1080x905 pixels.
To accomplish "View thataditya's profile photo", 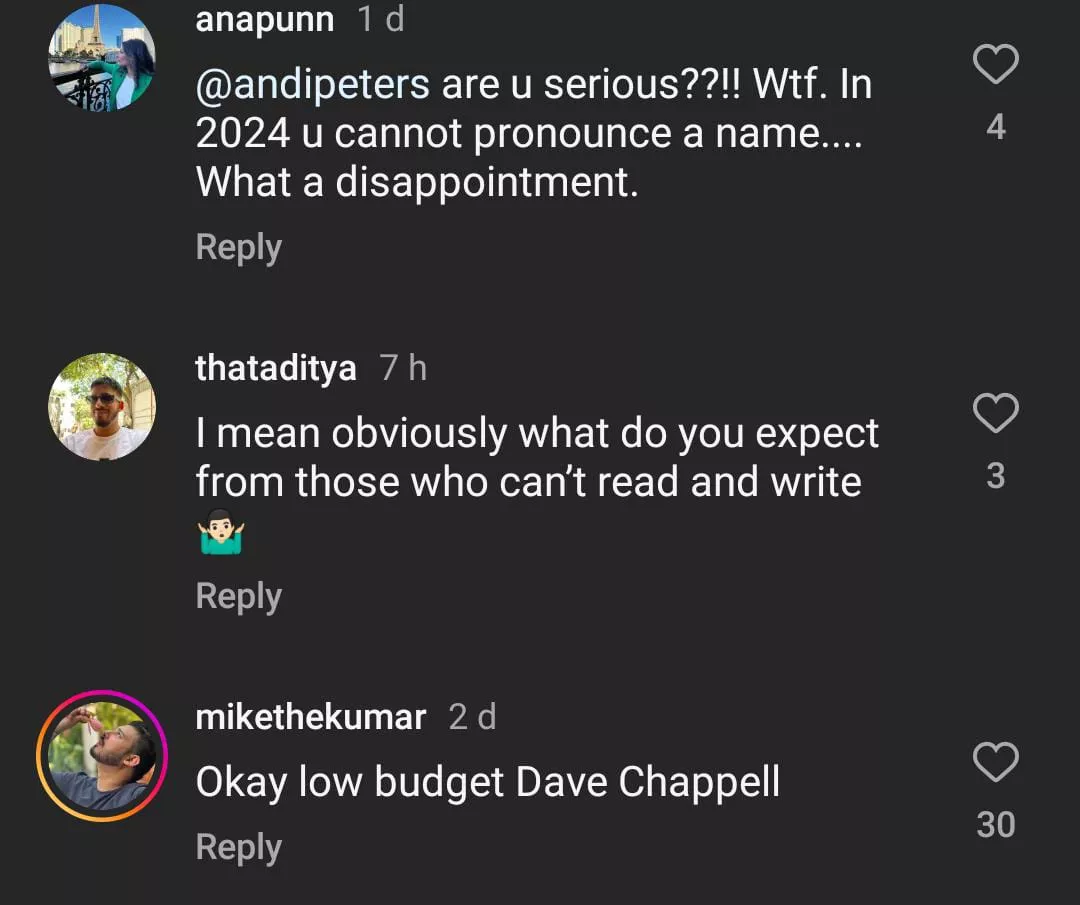I will pos(102,406).
